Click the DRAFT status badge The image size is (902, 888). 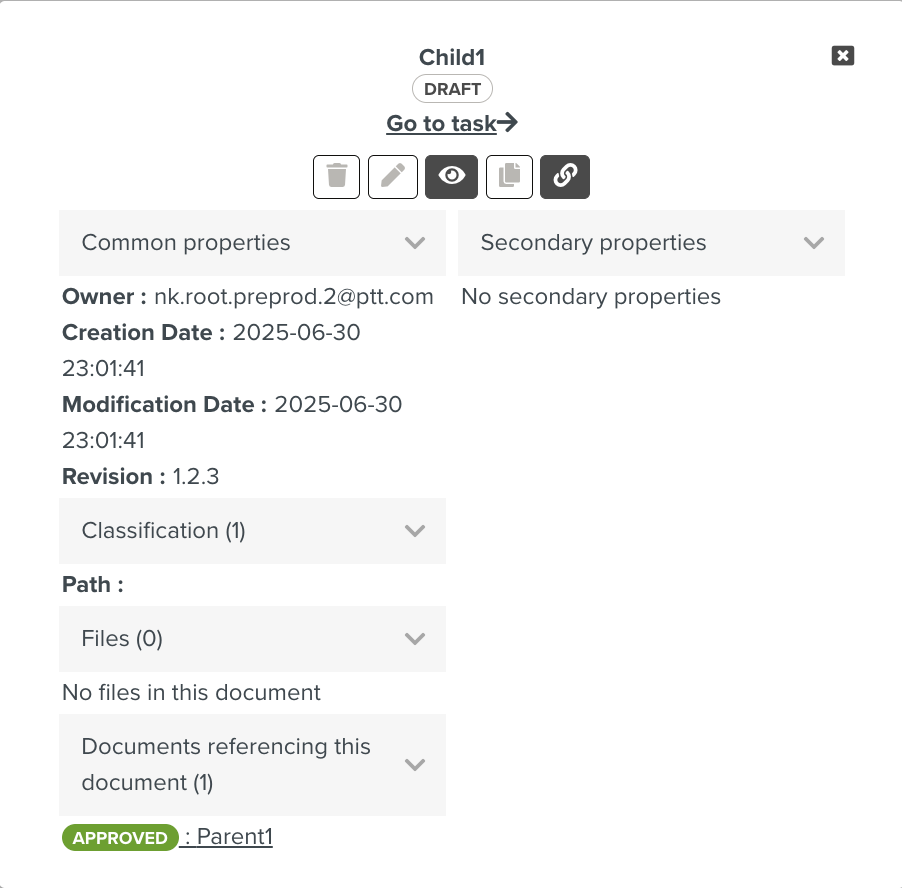point(452,89)
